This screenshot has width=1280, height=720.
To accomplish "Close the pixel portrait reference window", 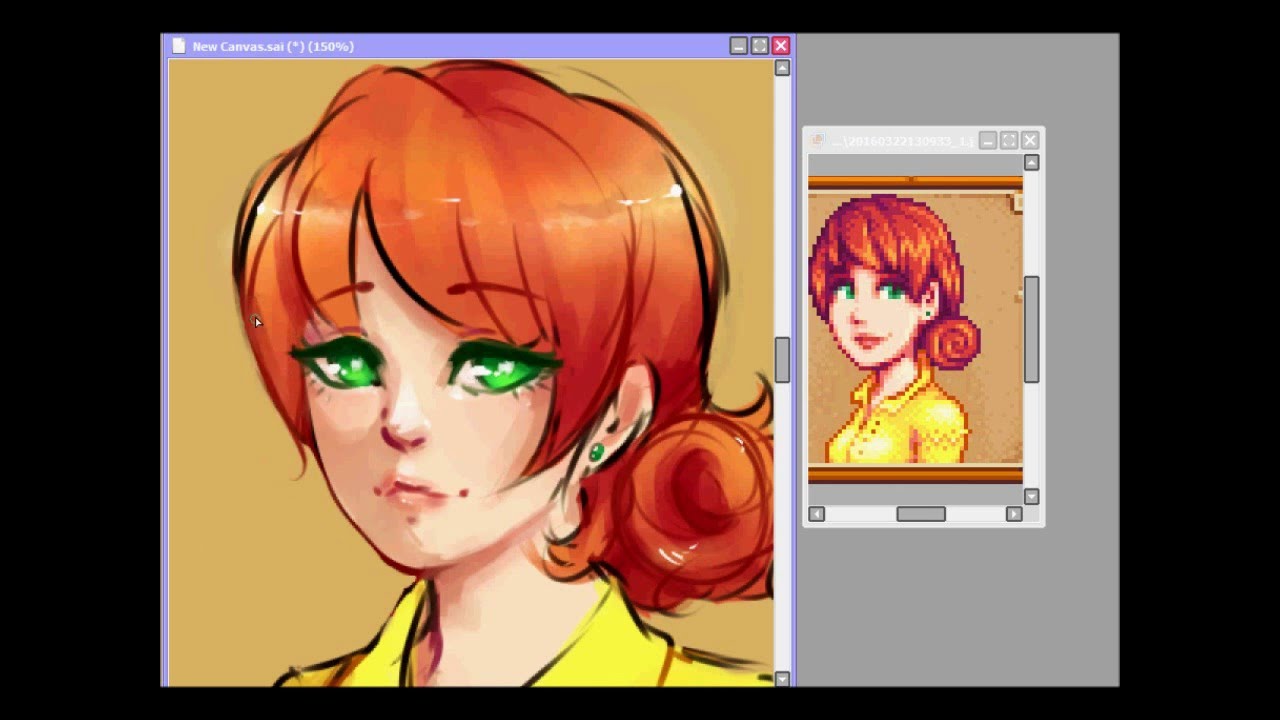I will point(1030,141).
